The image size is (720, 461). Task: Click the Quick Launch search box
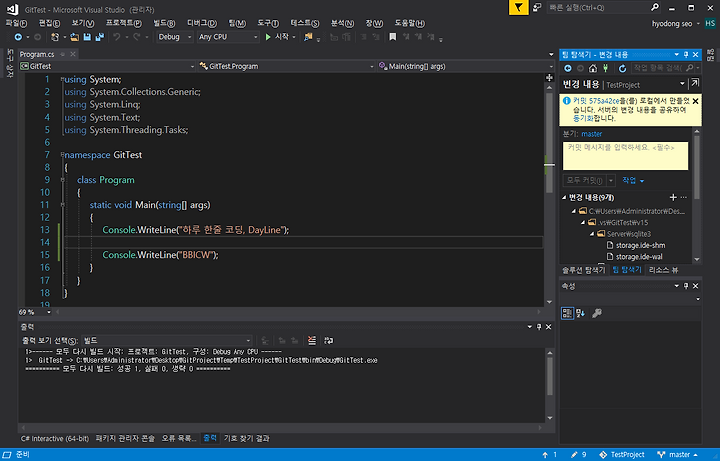point(603,7)
